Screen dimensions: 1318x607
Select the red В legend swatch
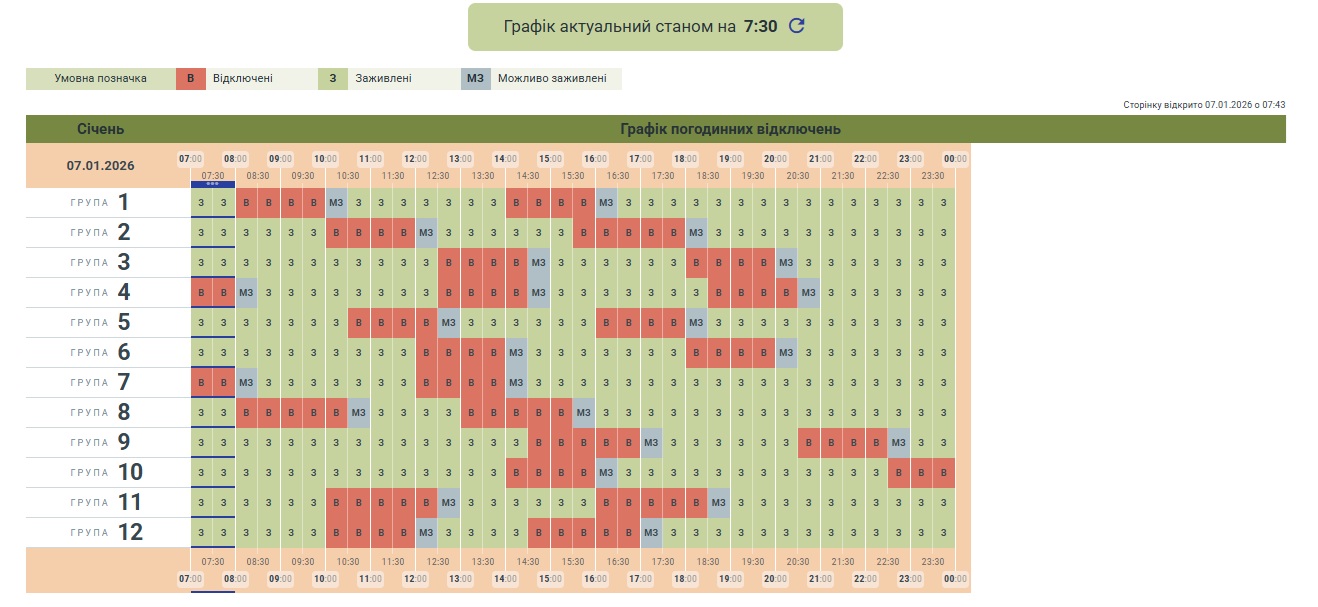click(190, 78)
